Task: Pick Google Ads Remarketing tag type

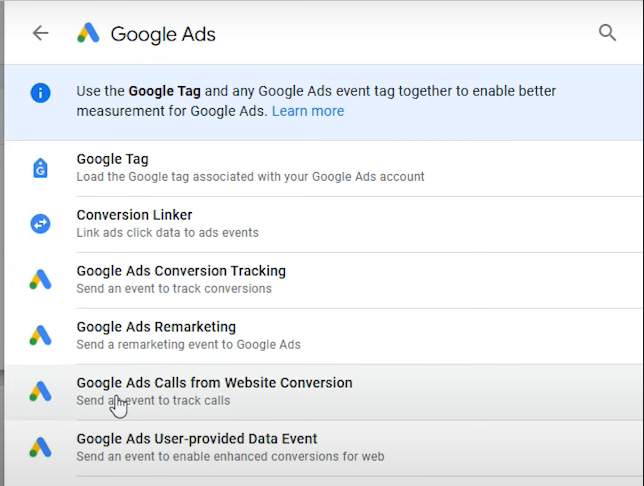Action: (x=324, y=336)
